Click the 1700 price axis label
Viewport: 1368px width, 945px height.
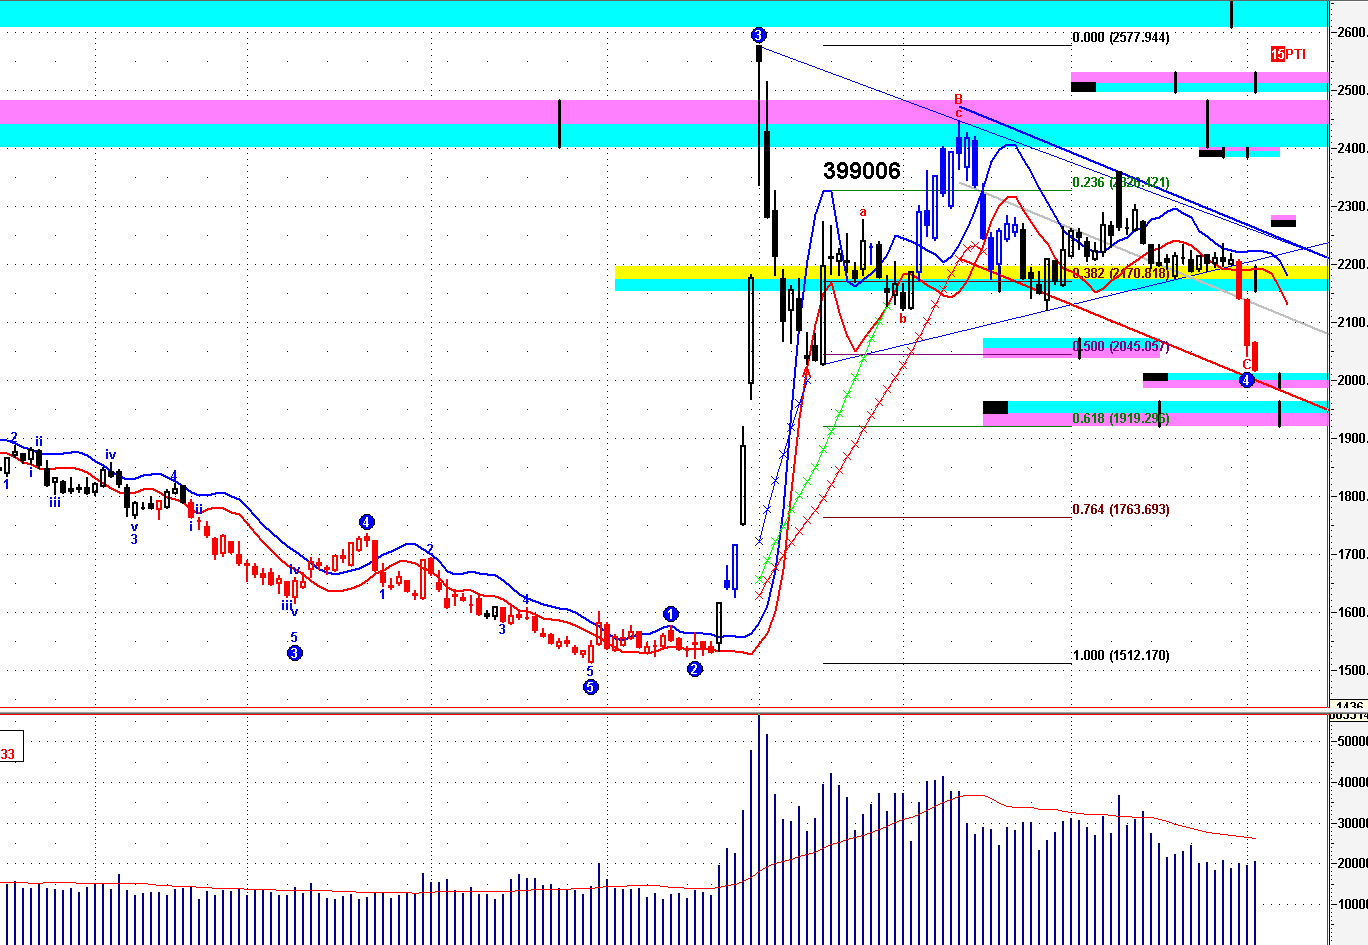tap(1351, 554)
